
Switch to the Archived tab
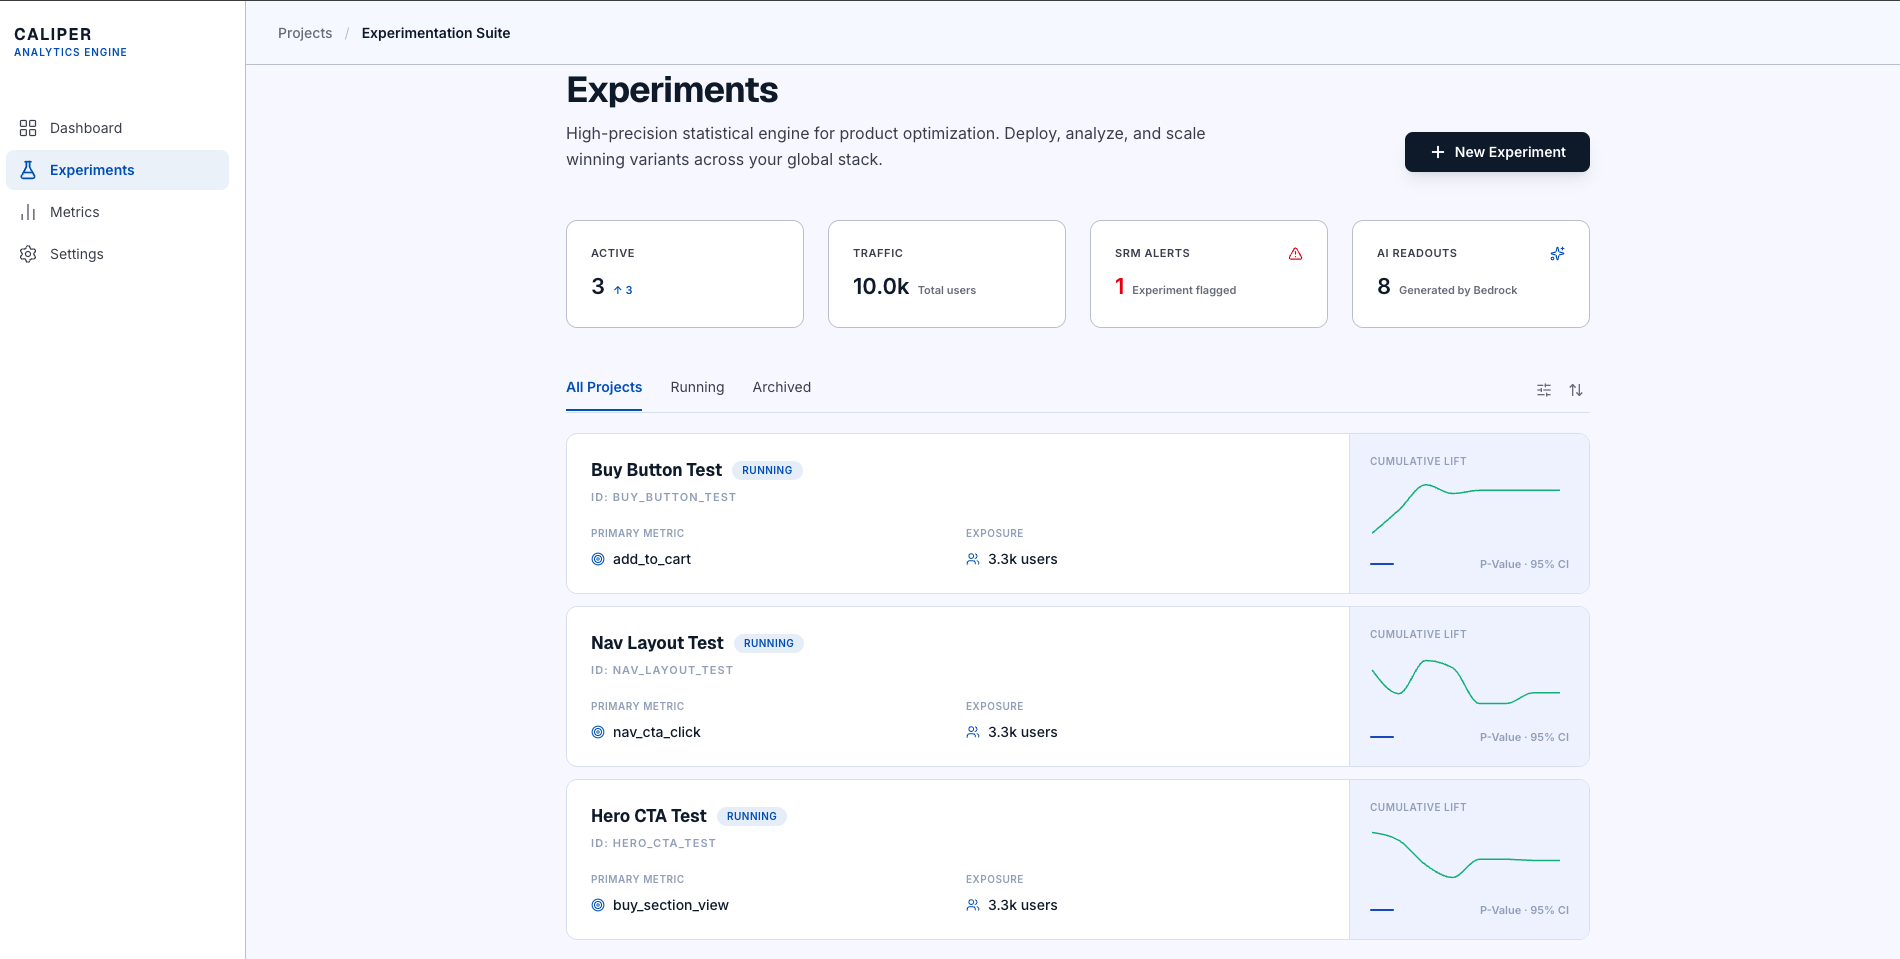click(x=782, y=387)
